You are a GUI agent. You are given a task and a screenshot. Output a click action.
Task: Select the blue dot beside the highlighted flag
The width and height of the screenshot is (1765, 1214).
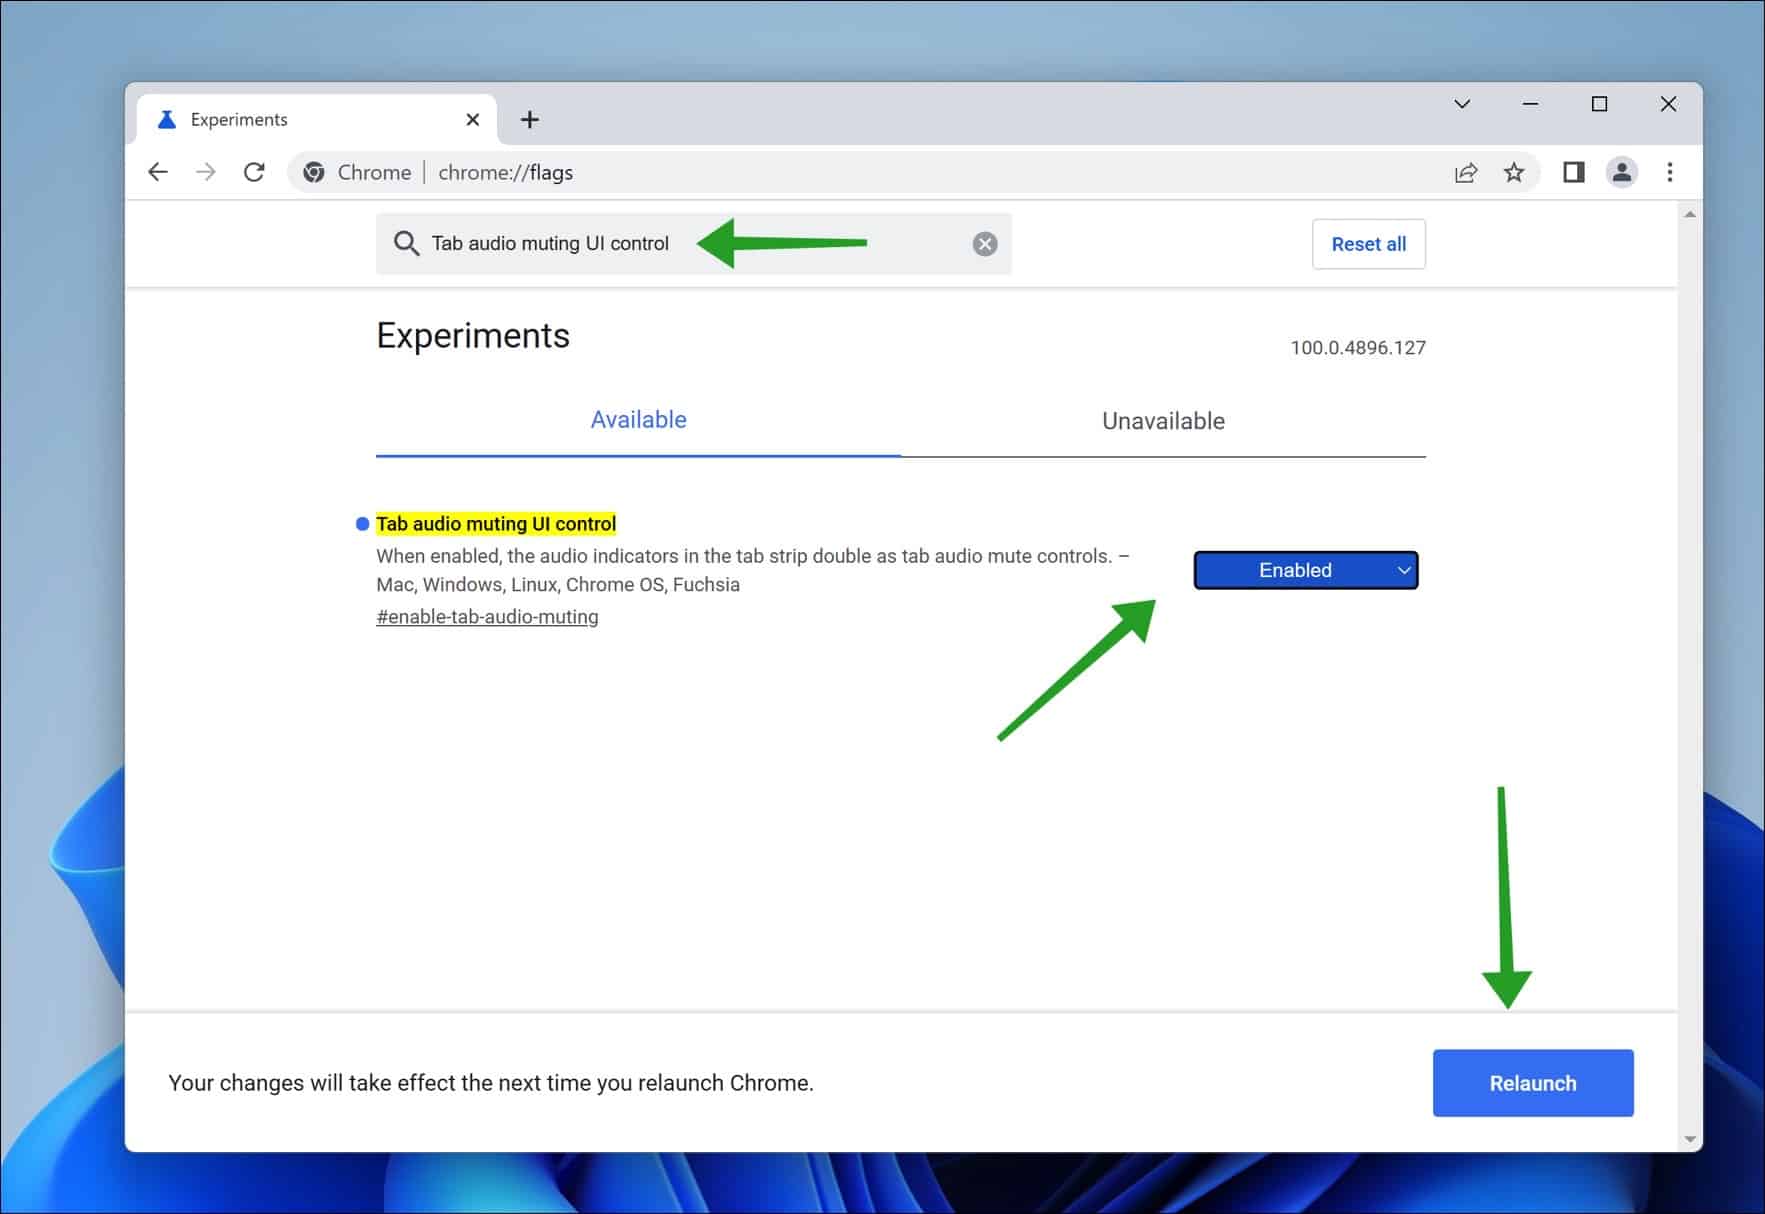(361, 523)
